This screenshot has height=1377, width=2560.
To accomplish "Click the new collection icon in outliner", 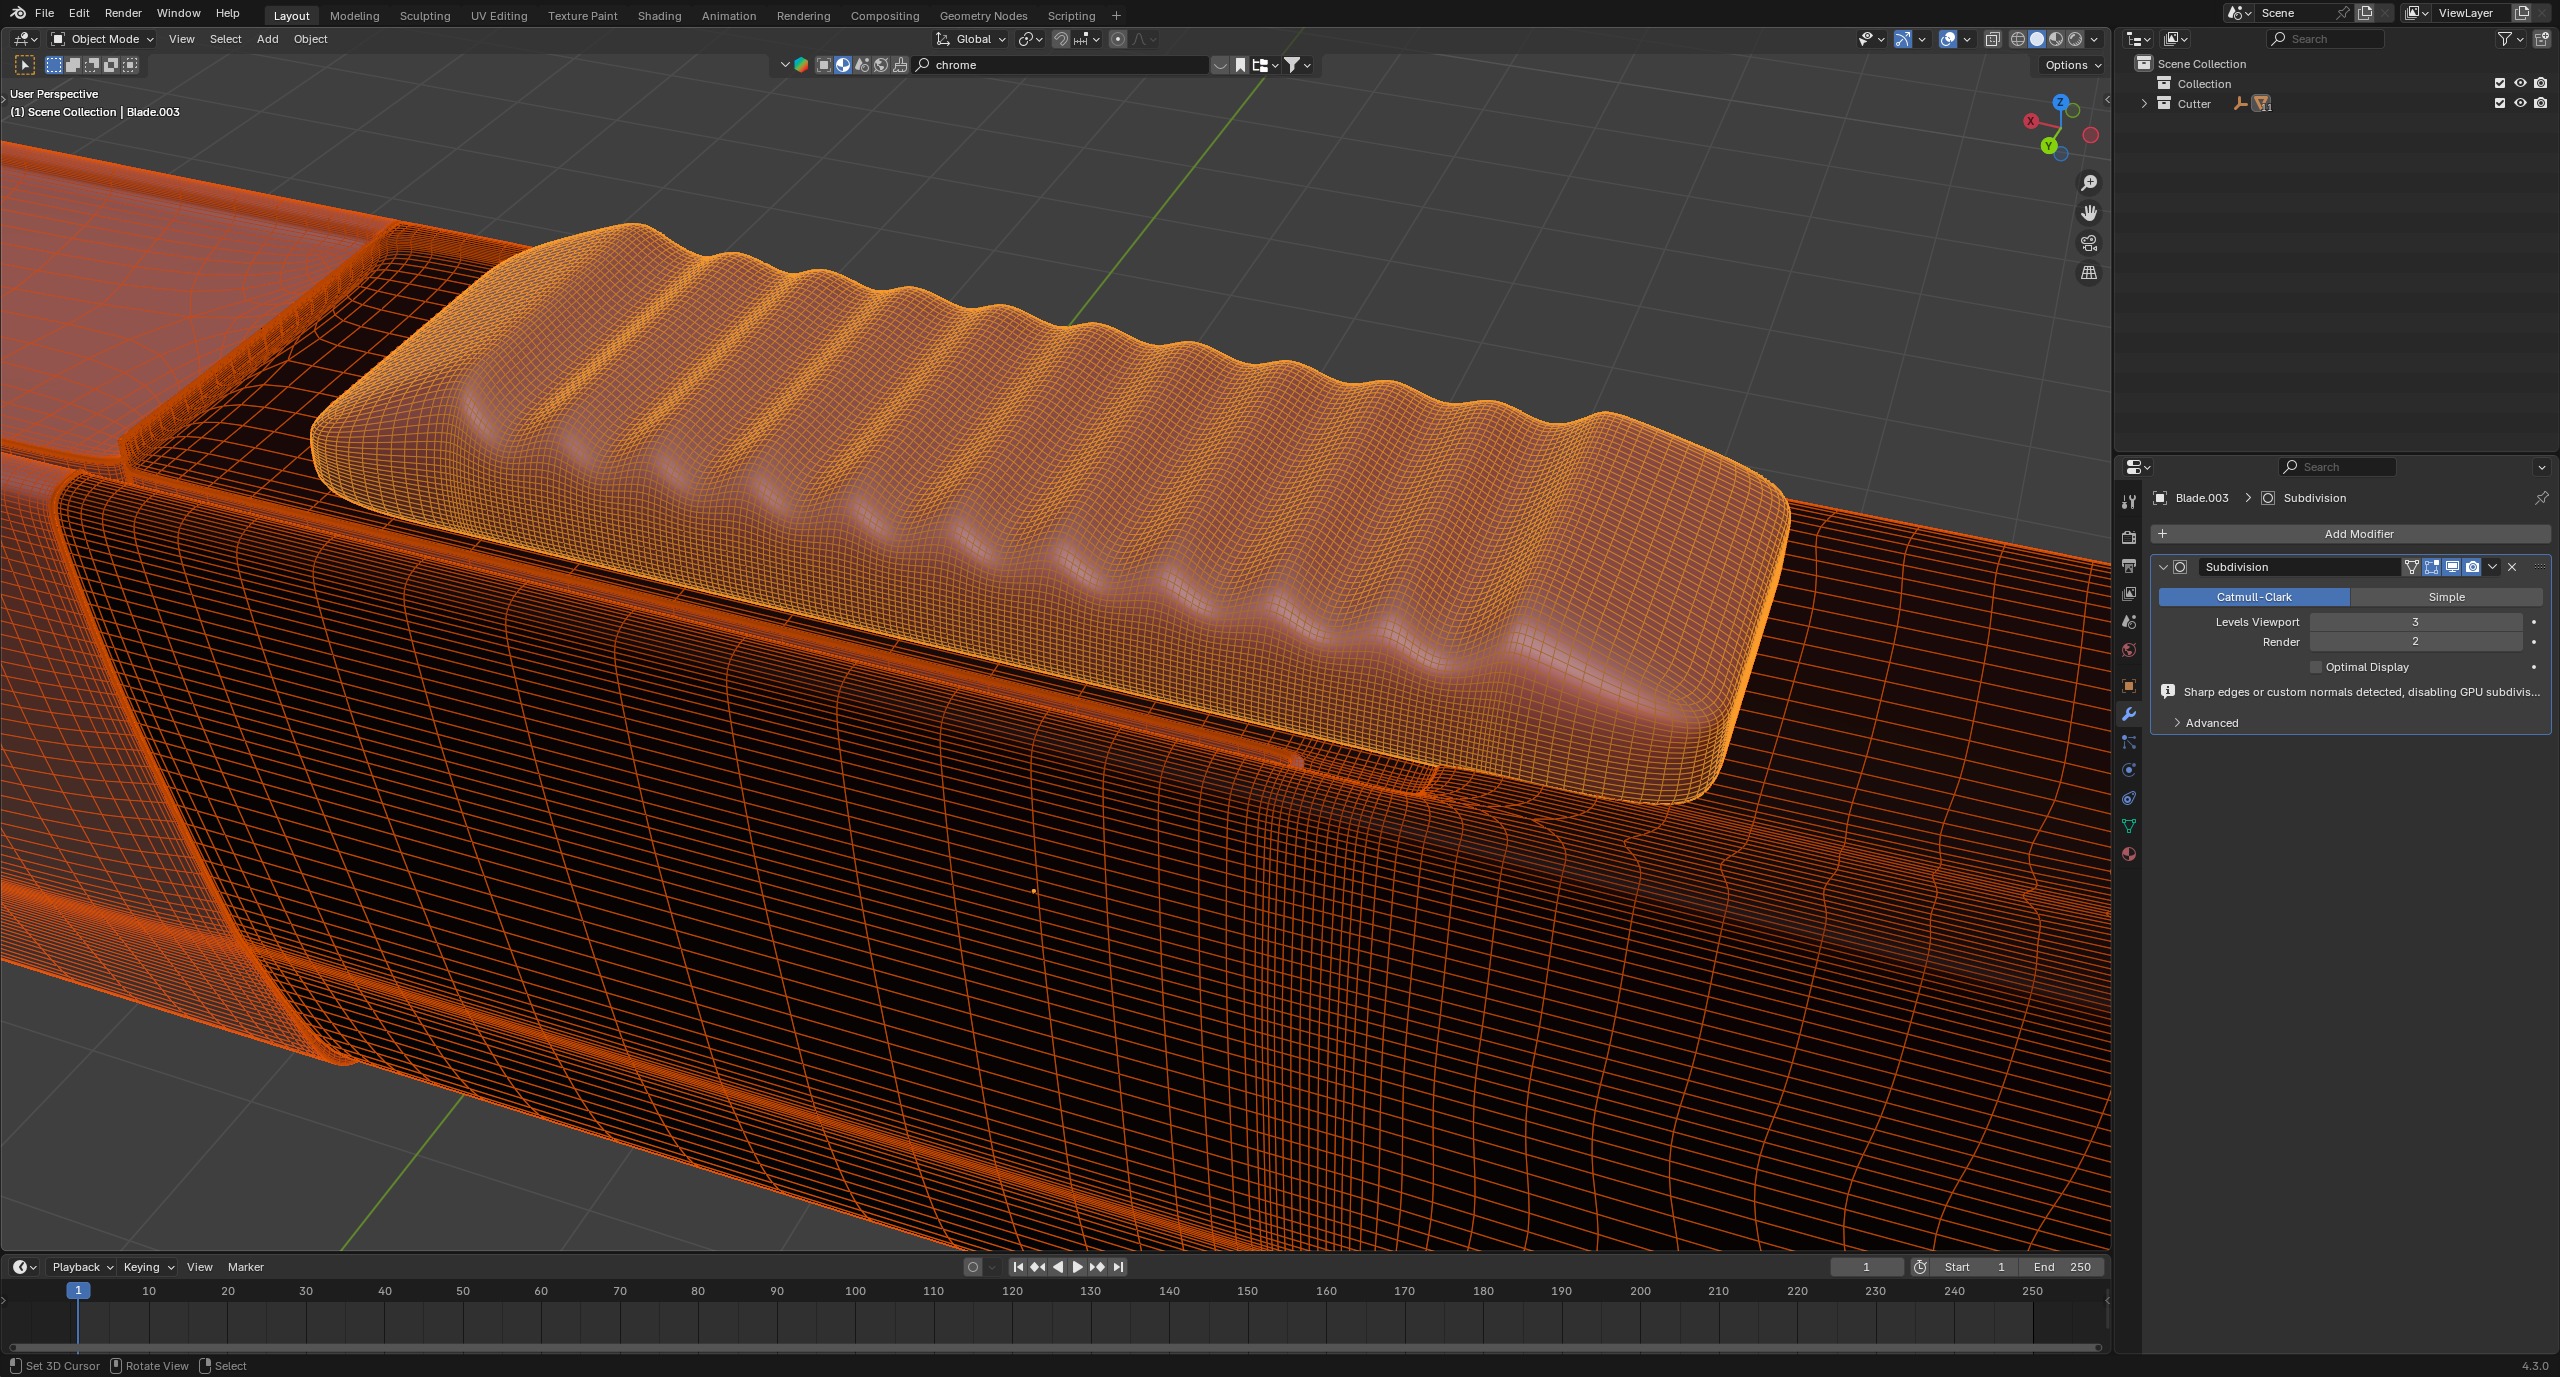I will click(x=2541, y=39).
